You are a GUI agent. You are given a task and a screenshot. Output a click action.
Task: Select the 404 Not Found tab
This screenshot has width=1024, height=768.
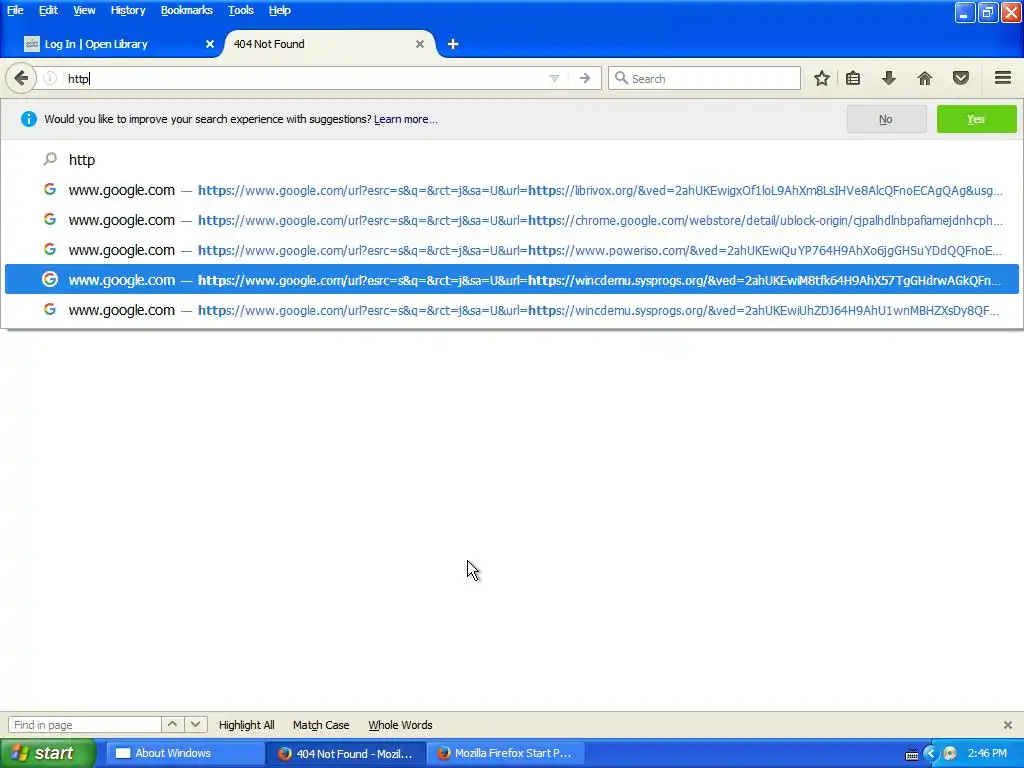[x=329, y=44]
